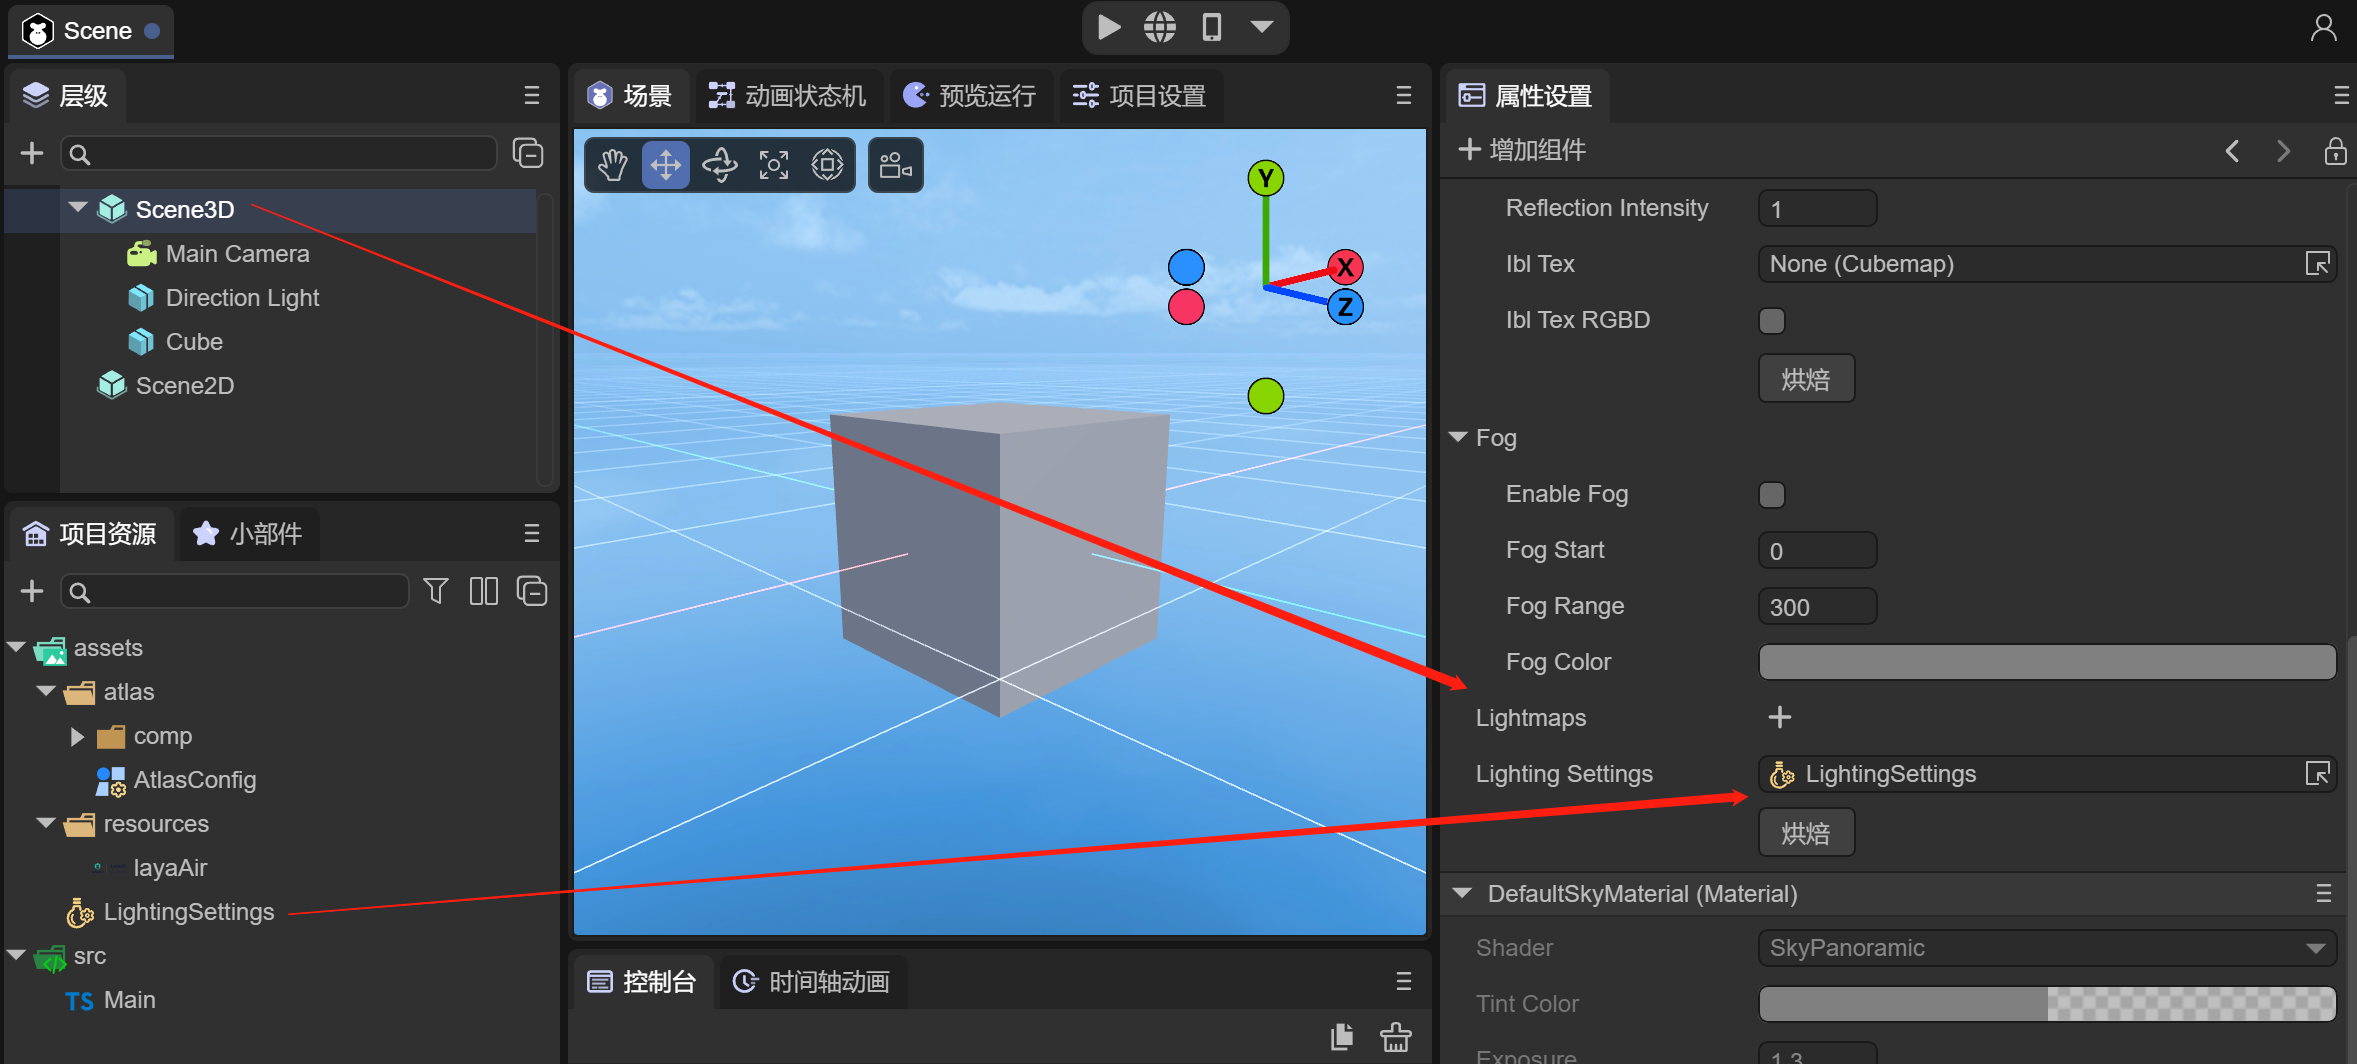The width and height of the screenshot is (2357, 1064).
Task: Click the filter icon in project assets
Action: (436, 591)
